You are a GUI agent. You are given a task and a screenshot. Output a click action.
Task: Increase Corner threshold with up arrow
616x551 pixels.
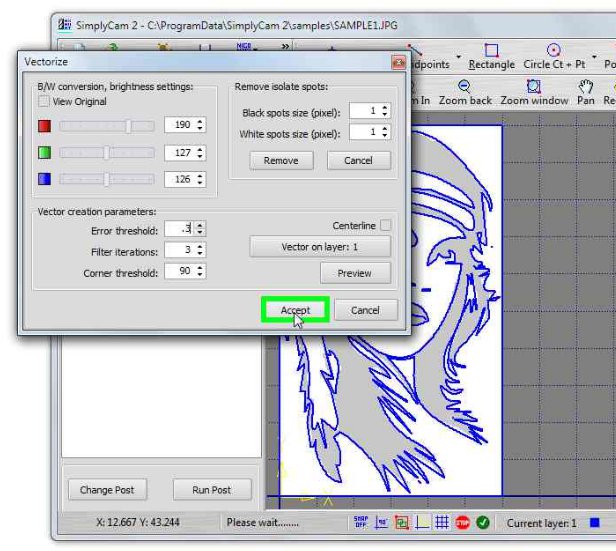click(200, 267)
